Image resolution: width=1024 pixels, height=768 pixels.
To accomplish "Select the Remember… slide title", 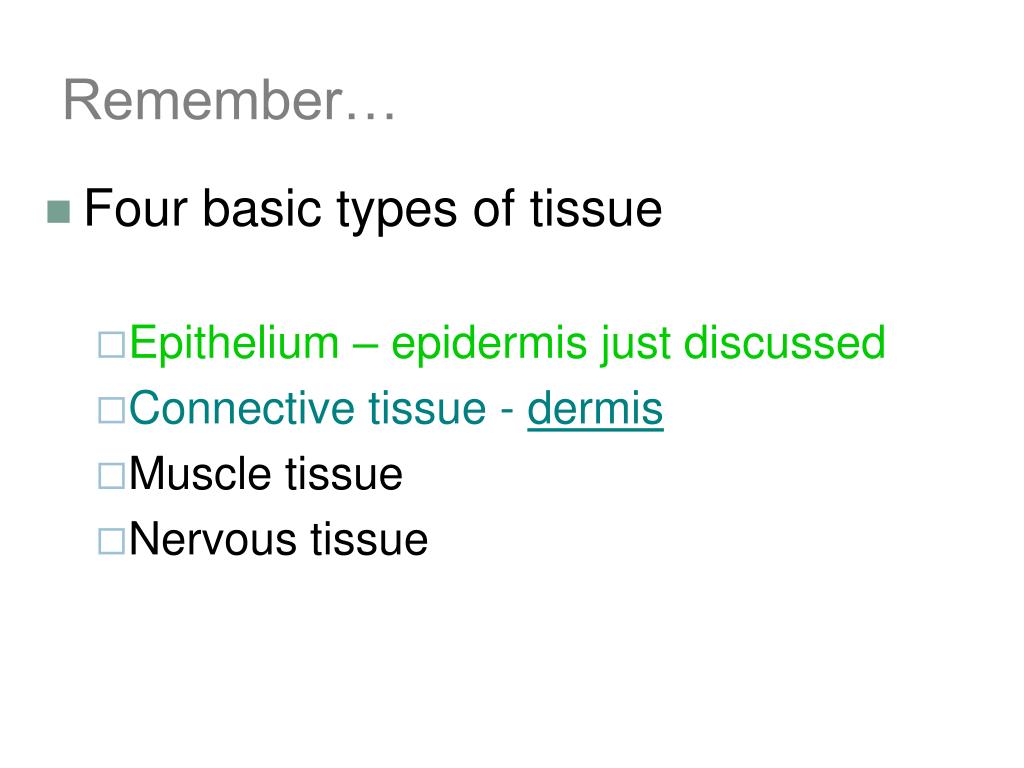I will [x=229, y=100].
